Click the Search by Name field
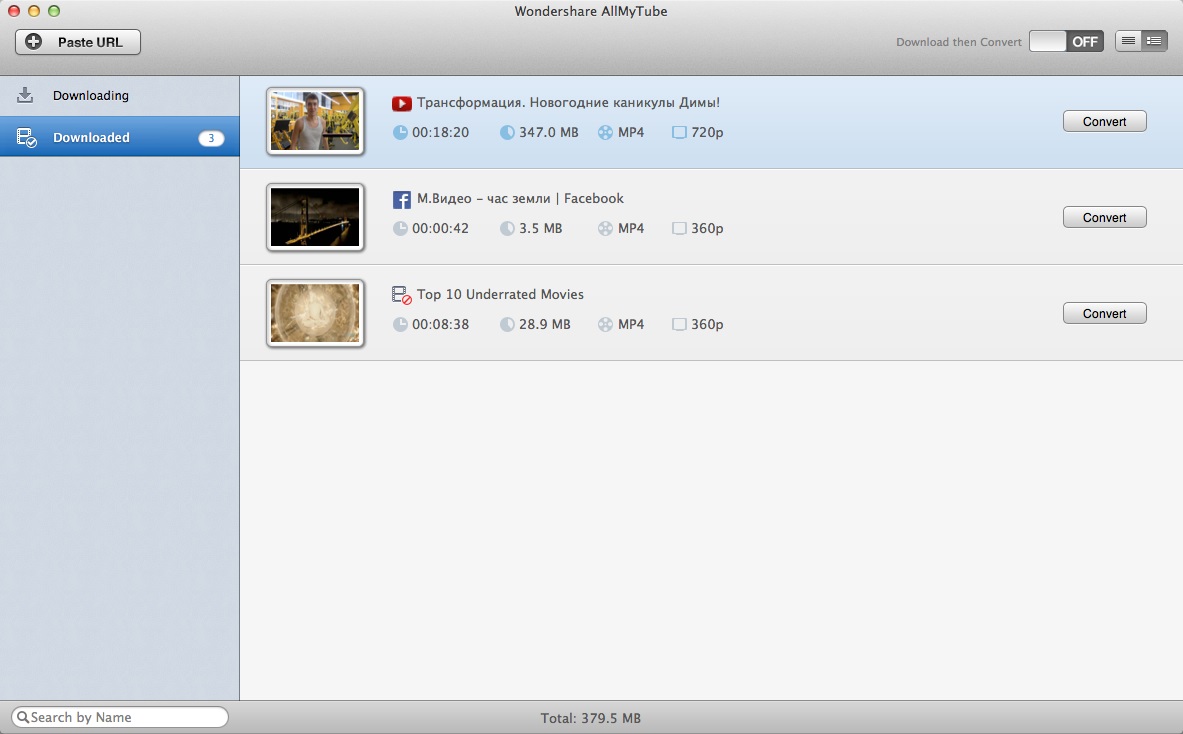This screenshot has height=734, width=1183. pos(120,717)
